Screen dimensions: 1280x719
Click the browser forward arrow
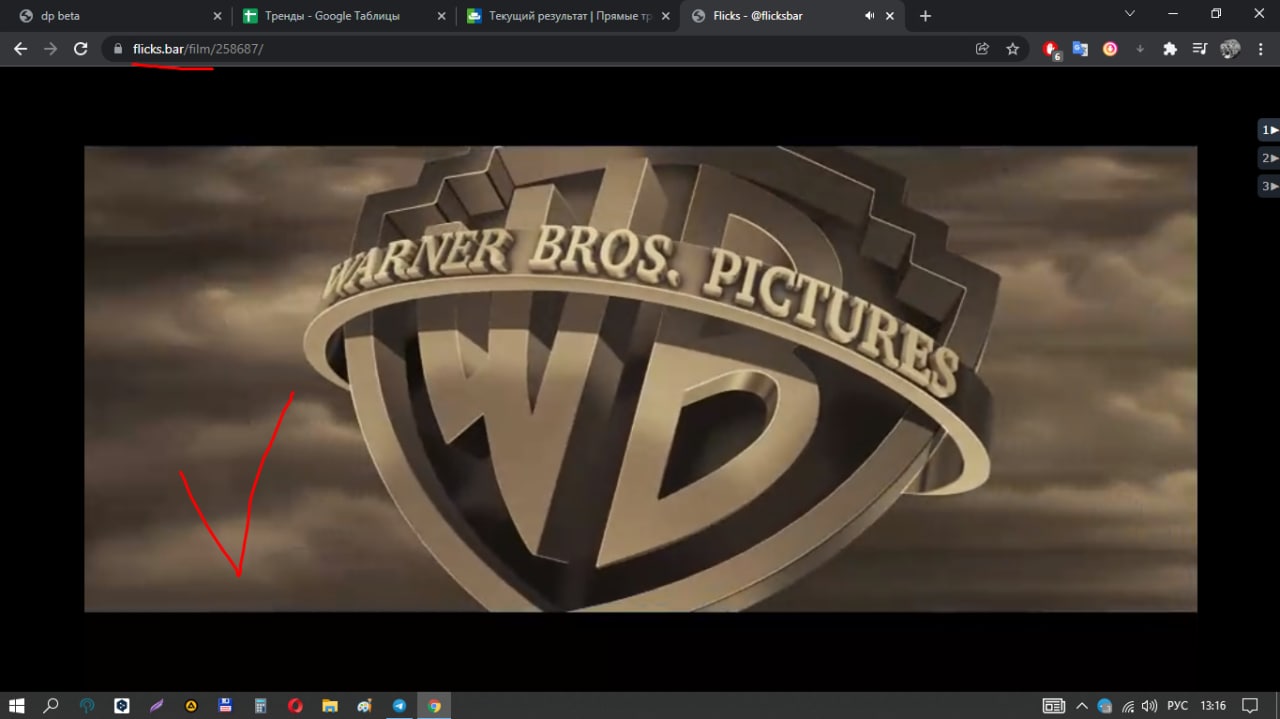tap(50, 48)
